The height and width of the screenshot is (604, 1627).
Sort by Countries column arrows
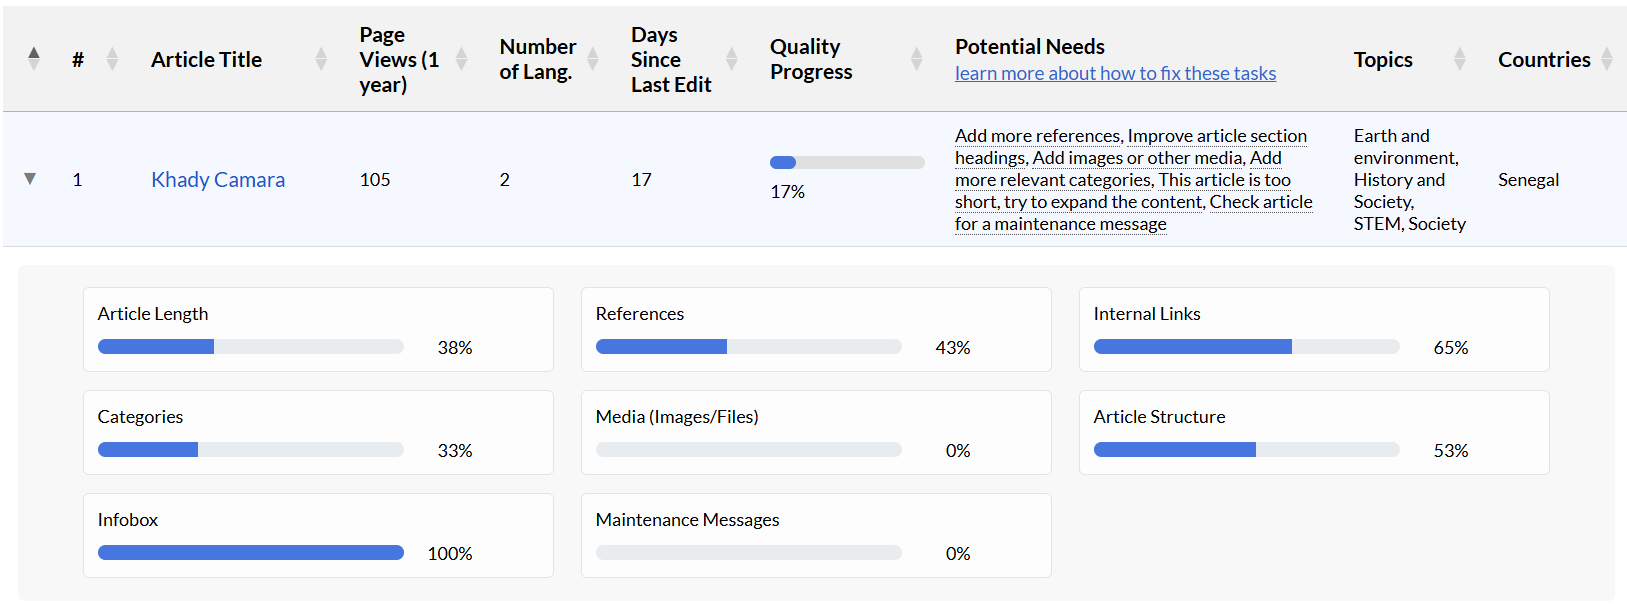[1606, 59]
